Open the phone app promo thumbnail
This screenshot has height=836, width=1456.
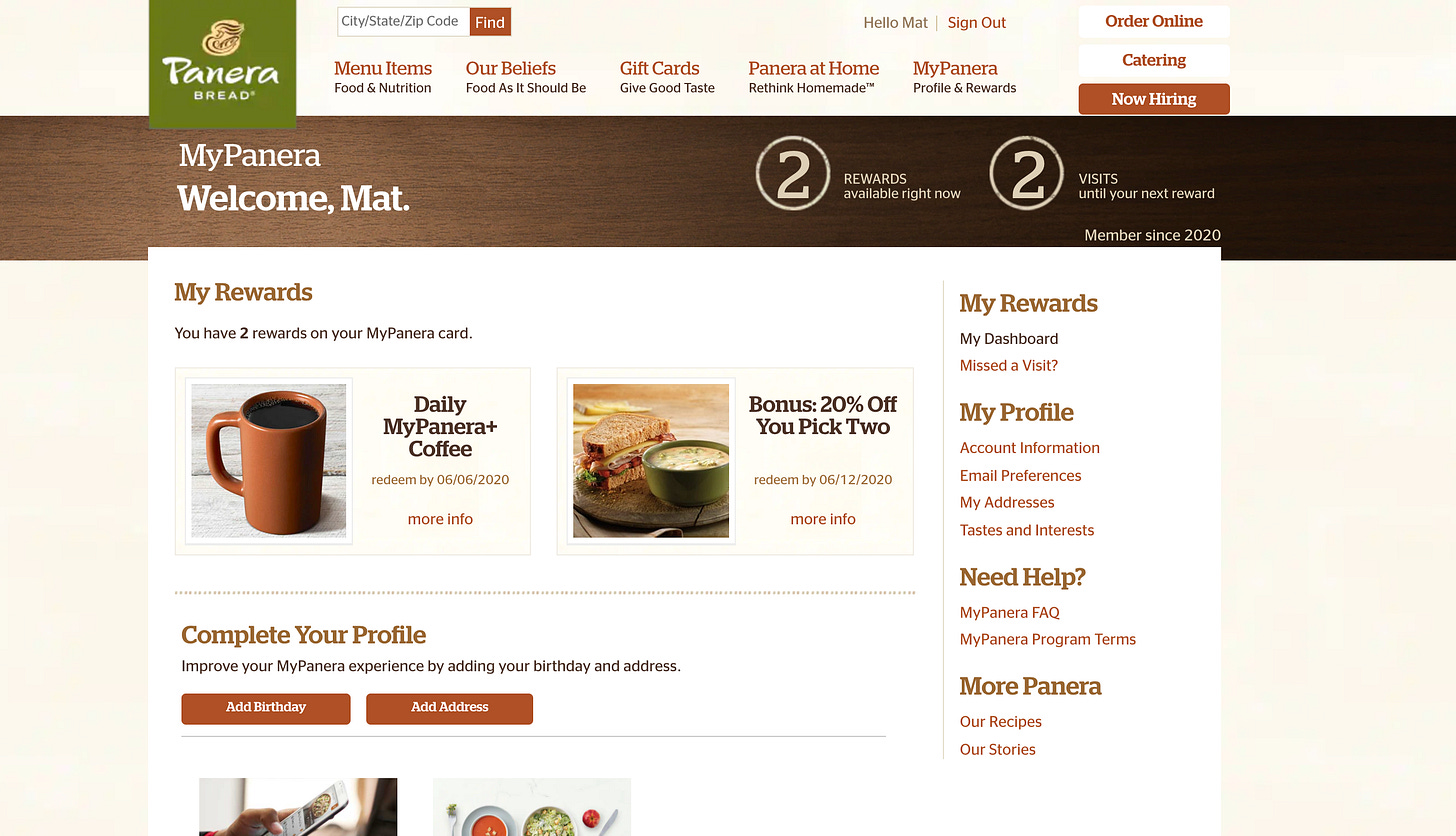(298, 807)
